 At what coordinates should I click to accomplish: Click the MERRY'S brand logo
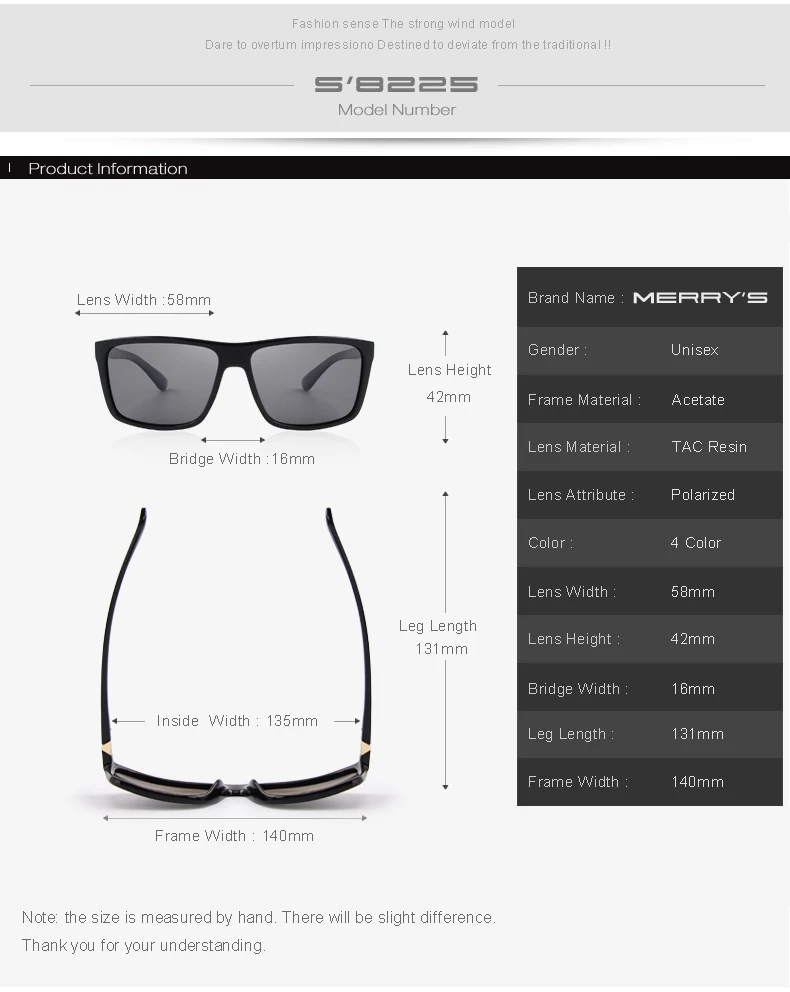pyautogui.click(x=700, y=297)
